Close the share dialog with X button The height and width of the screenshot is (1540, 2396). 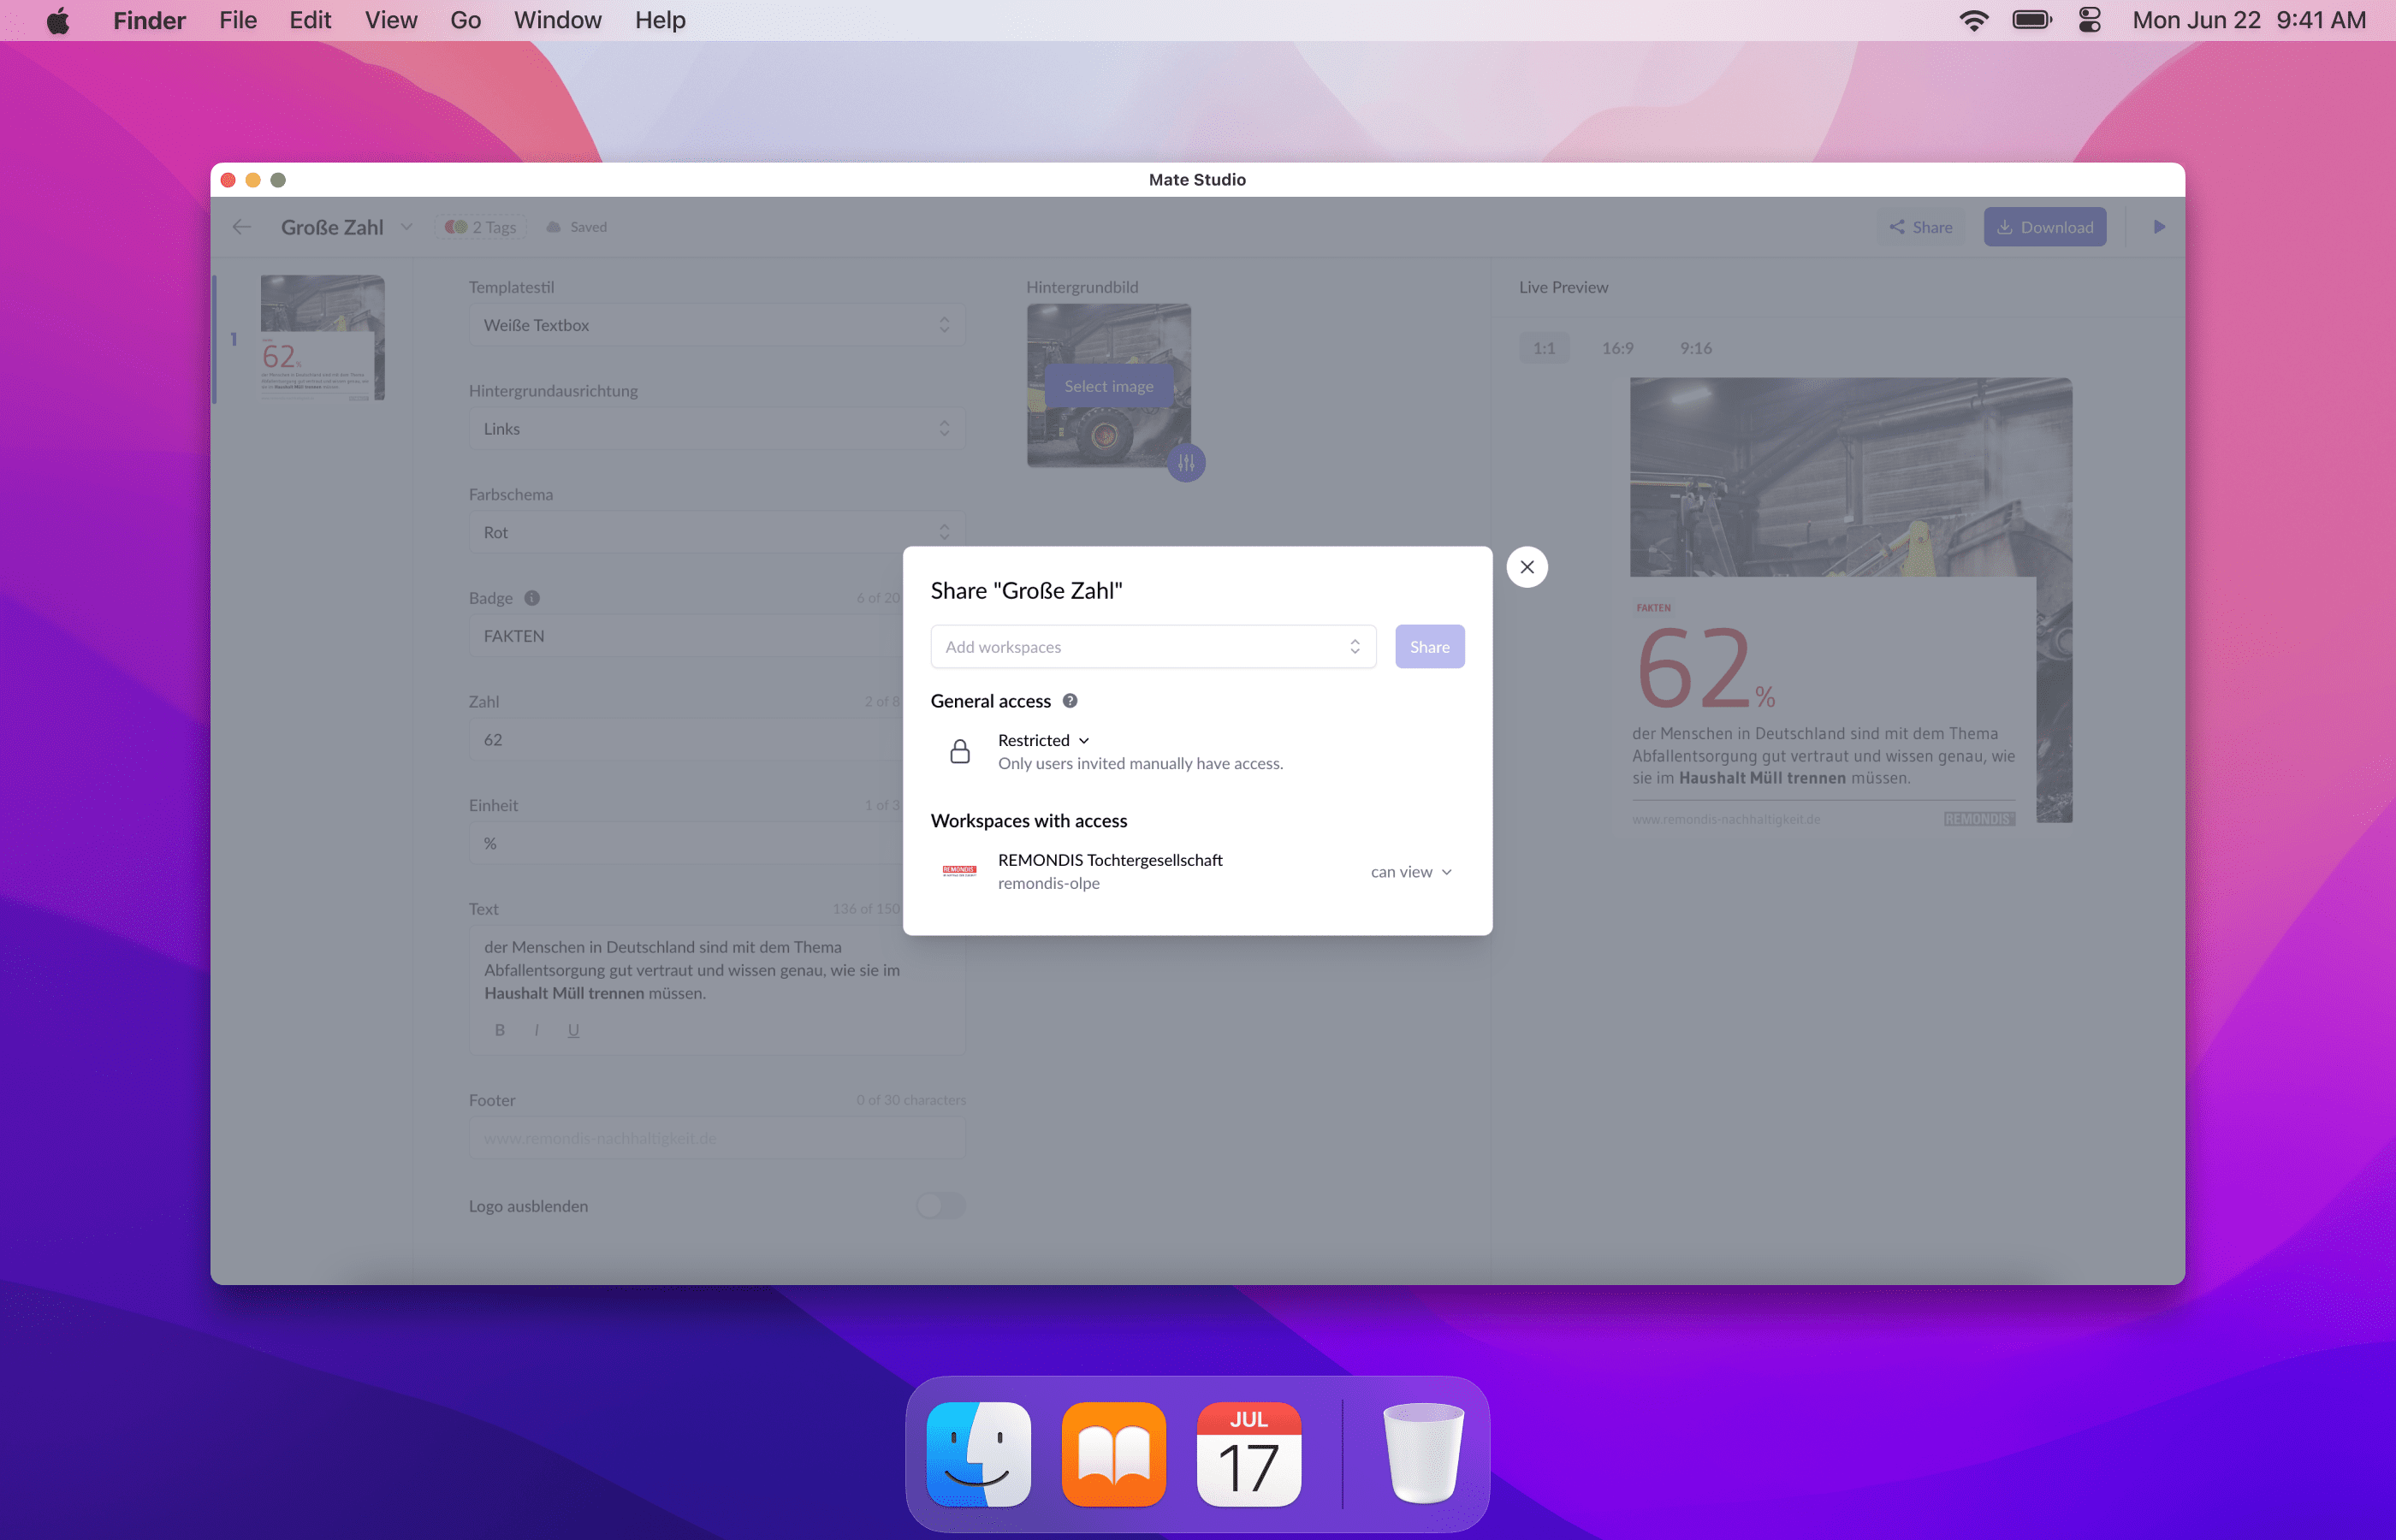click(x=1527, y=567)
